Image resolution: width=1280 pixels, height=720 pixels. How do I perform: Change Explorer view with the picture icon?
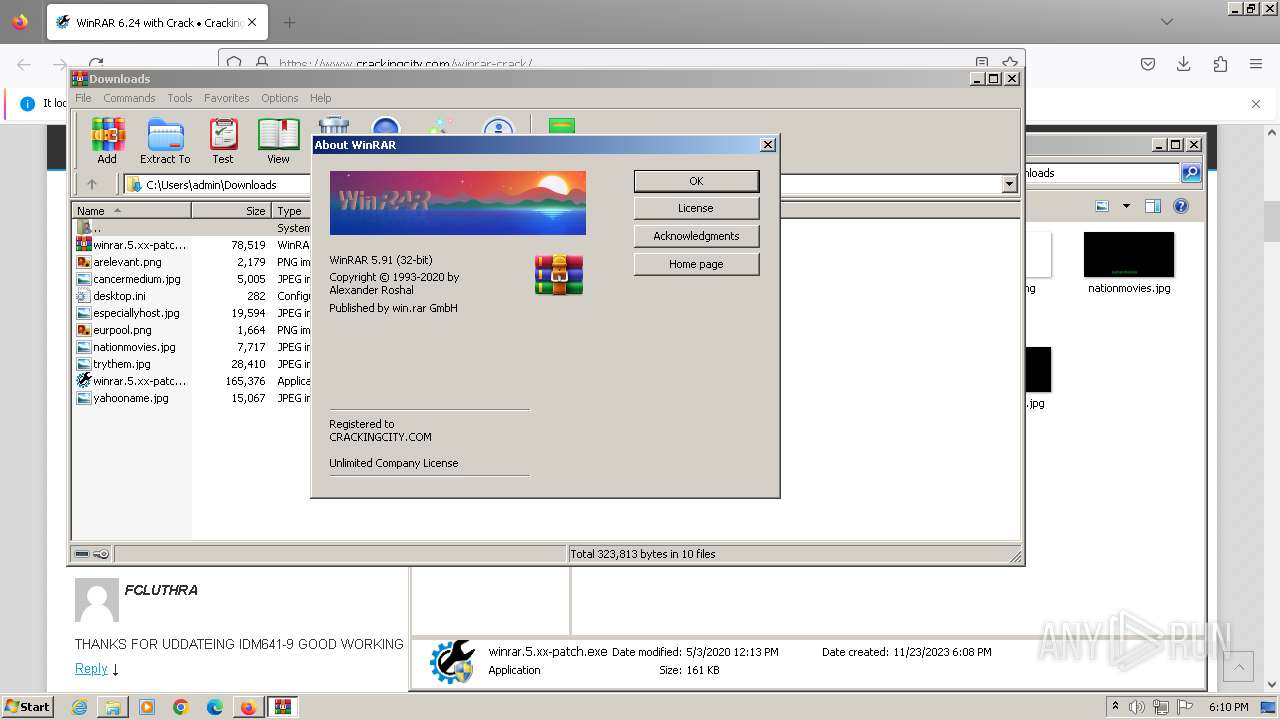point(1101,206)
